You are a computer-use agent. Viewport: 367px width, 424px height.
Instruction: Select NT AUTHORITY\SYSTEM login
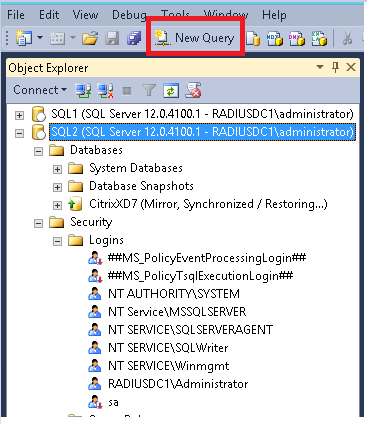[174, 294]
